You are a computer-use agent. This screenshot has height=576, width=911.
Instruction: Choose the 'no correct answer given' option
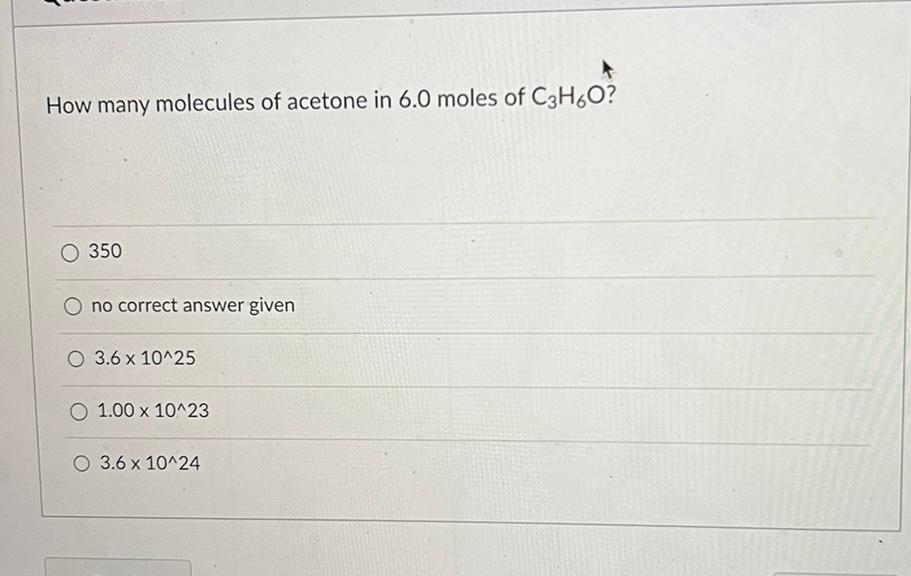coord(73,305)
